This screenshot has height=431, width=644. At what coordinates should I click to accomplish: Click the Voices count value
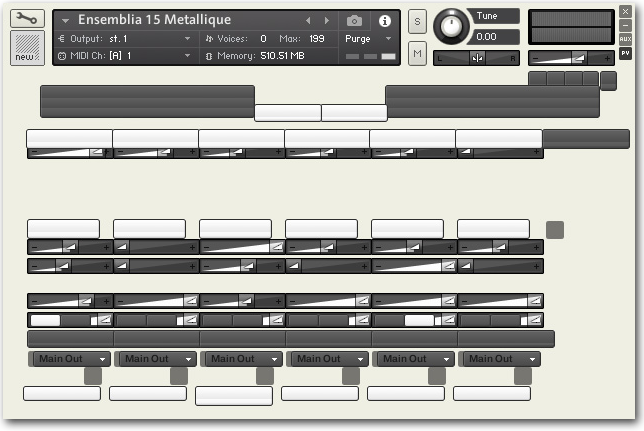[x=263, y=39]
